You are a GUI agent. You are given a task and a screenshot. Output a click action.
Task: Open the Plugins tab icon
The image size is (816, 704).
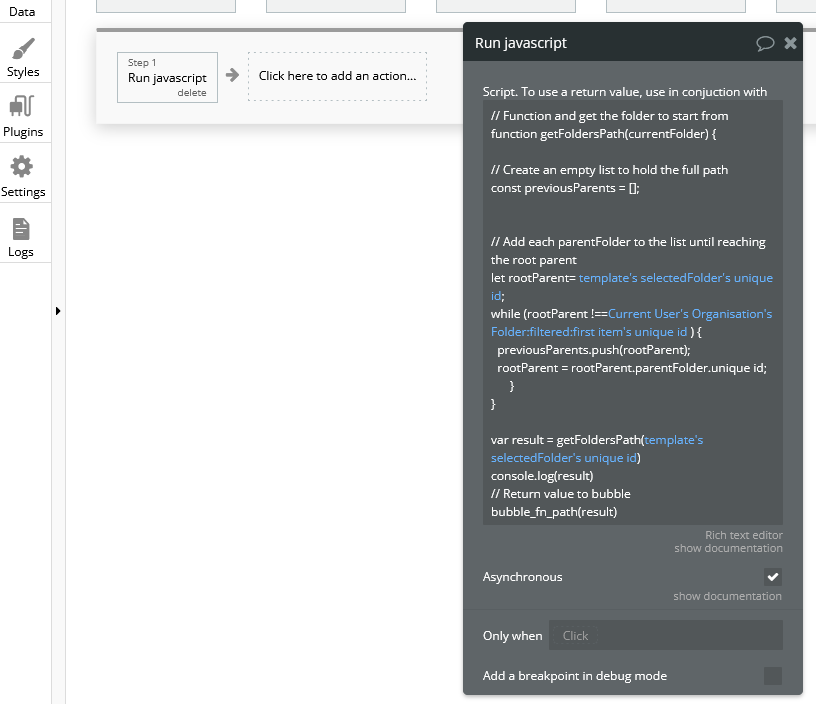pyautogui.click(x=22, y=107)
